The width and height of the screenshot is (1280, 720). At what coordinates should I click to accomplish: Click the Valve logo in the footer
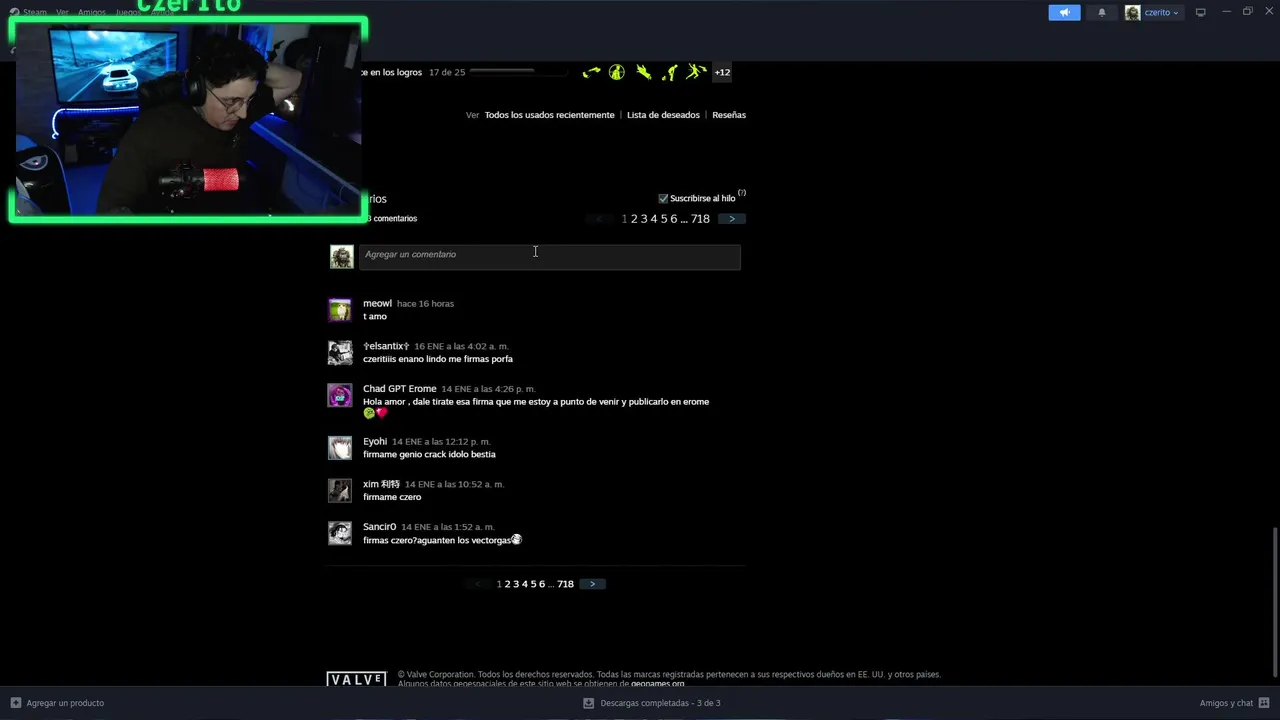(356, 679)
